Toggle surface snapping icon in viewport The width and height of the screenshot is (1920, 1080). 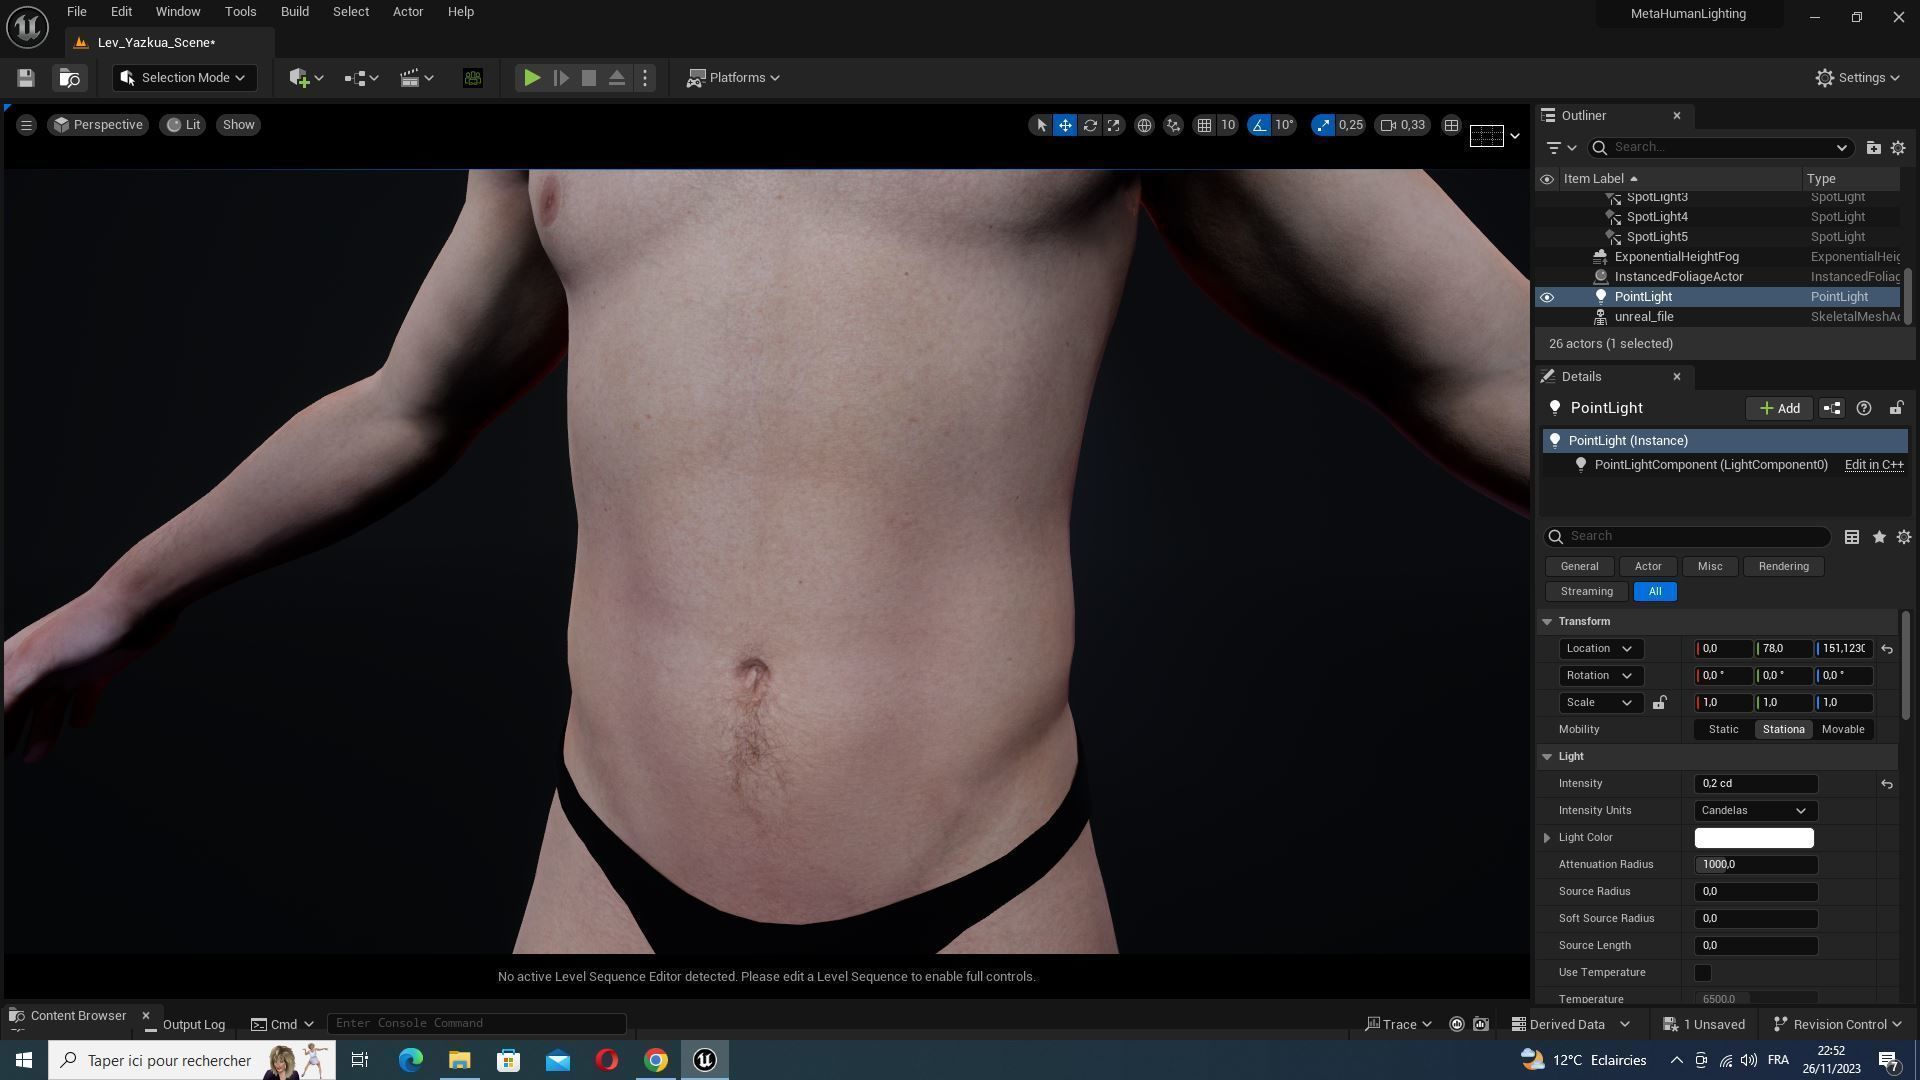pyautogui.click(x=1173, y=125)
